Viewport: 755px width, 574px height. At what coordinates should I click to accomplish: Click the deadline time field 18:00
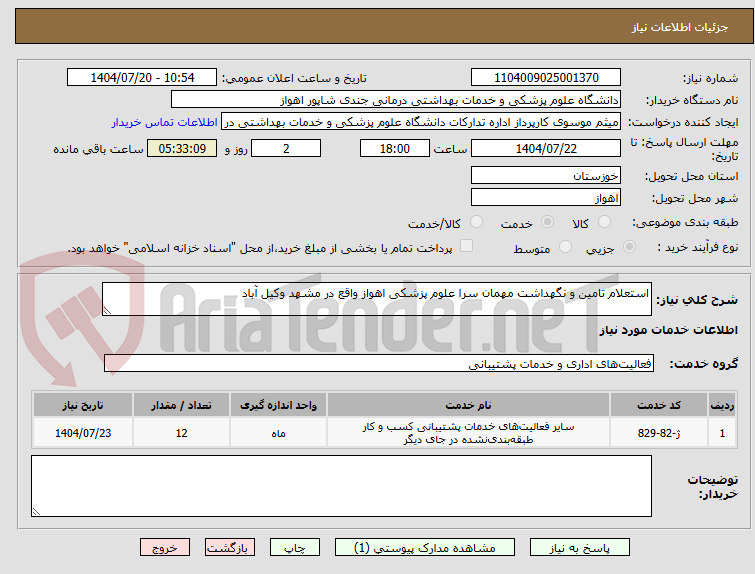click(x=395, y=148)
